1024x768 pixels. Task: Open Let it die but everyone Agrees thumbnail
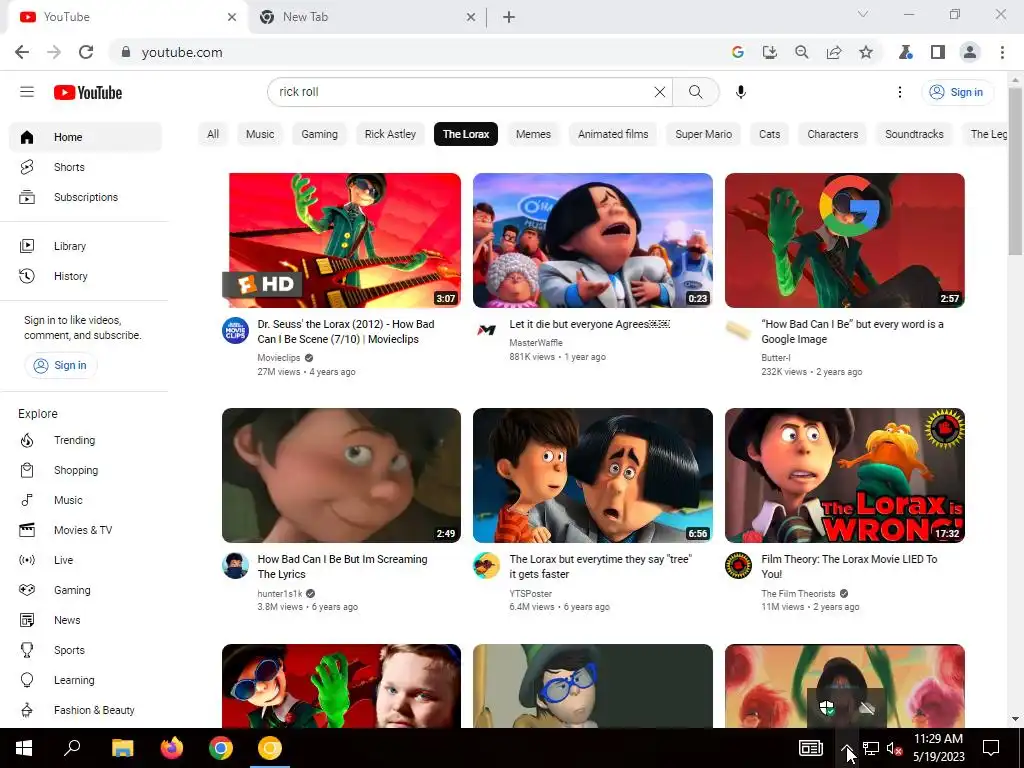[x=593, y=240]
